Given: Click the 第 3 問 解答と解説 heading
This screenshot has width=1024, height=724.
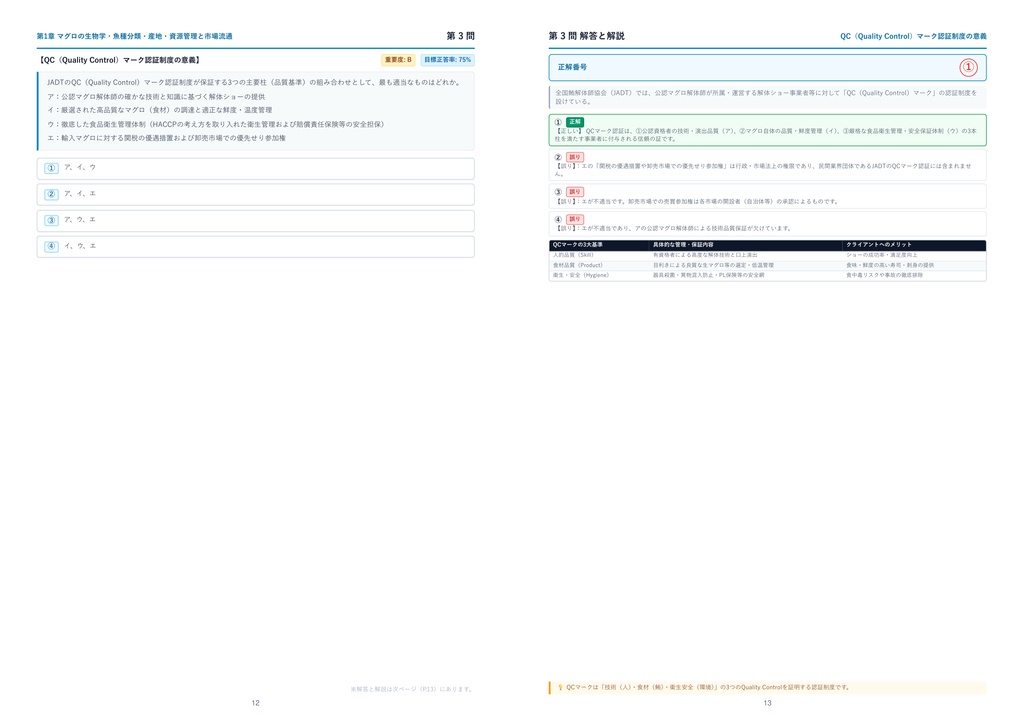Looking at the screenshot, I should pos(586,37).
